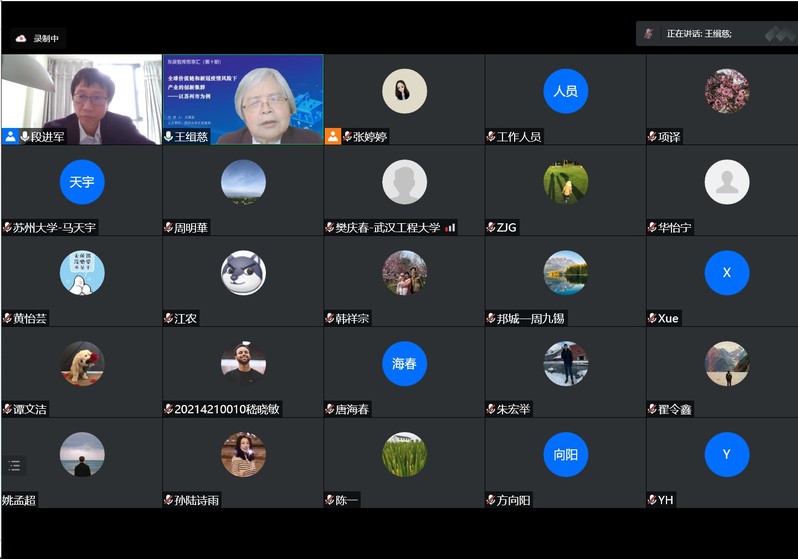Click the husky avatar of 江农

[242, 272]
